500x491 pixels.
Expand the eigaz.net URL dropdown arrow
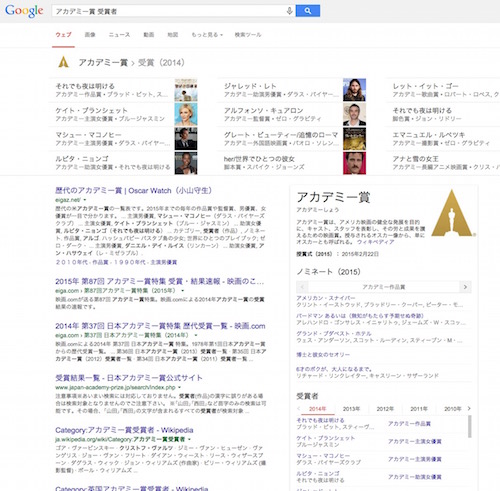tap(85, 200)
